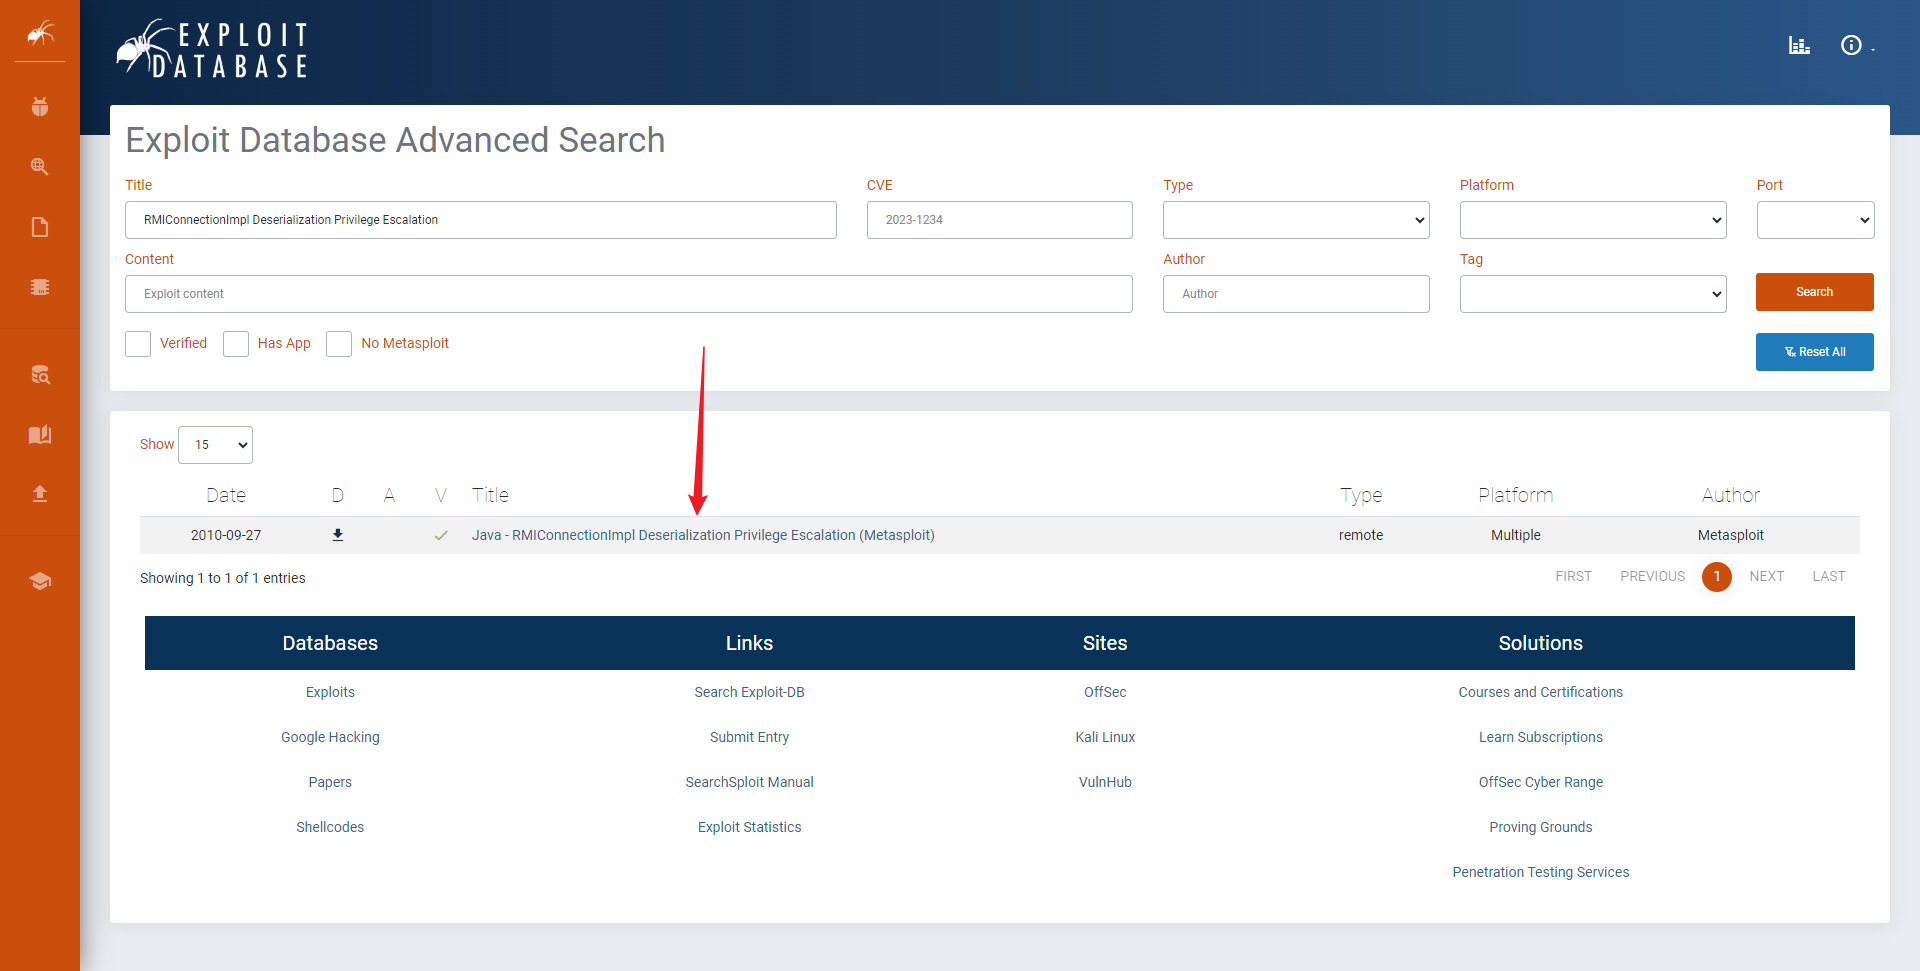
Task: Visit OffSec site link
Action: click(1105, 692)
